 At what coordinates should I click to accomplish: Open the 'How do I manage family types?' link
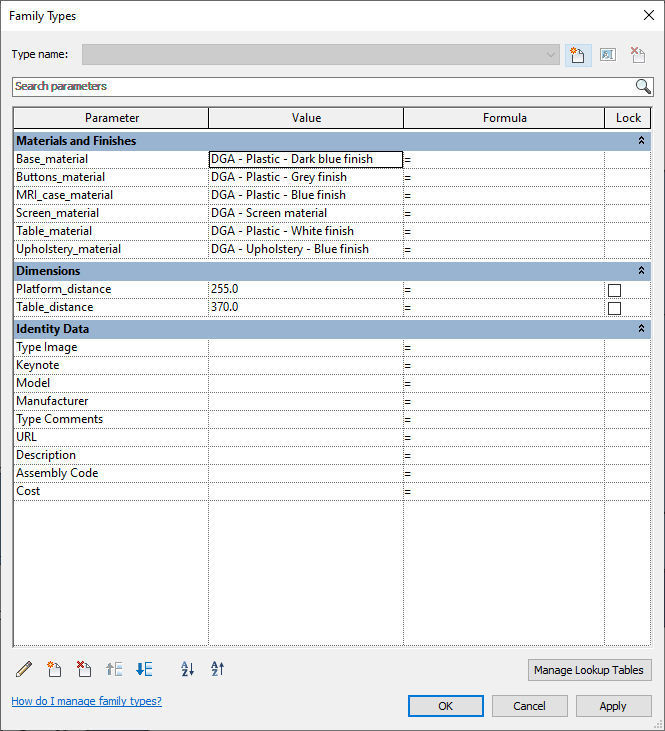point(86,701)
